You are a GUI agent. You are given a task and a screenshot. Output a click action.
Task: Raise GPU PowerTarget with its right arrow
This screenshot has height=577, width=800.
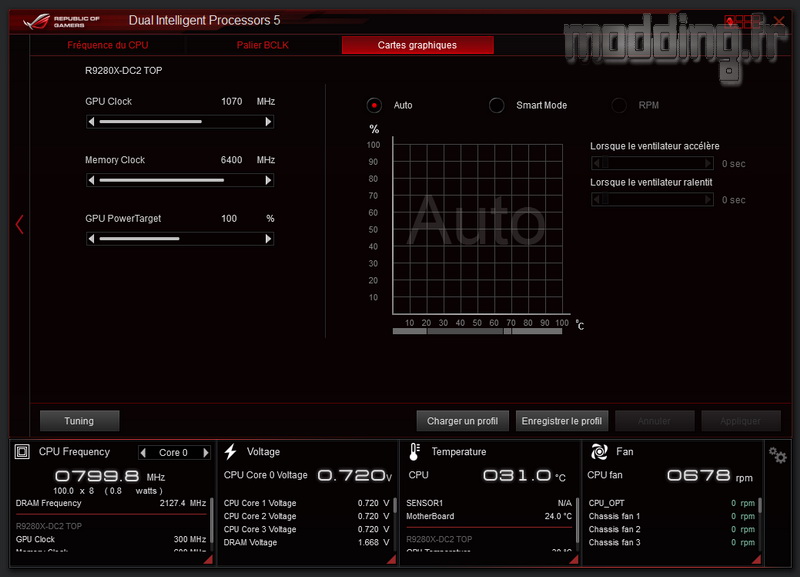click(268, 239)
